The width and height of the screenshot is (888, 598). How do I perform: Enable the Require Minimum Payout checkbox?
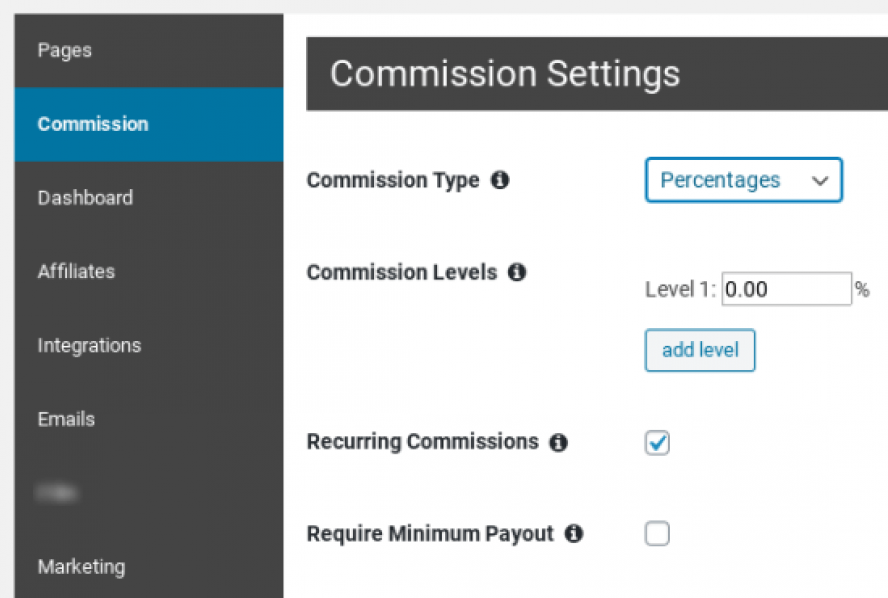[x=657, y=533]
